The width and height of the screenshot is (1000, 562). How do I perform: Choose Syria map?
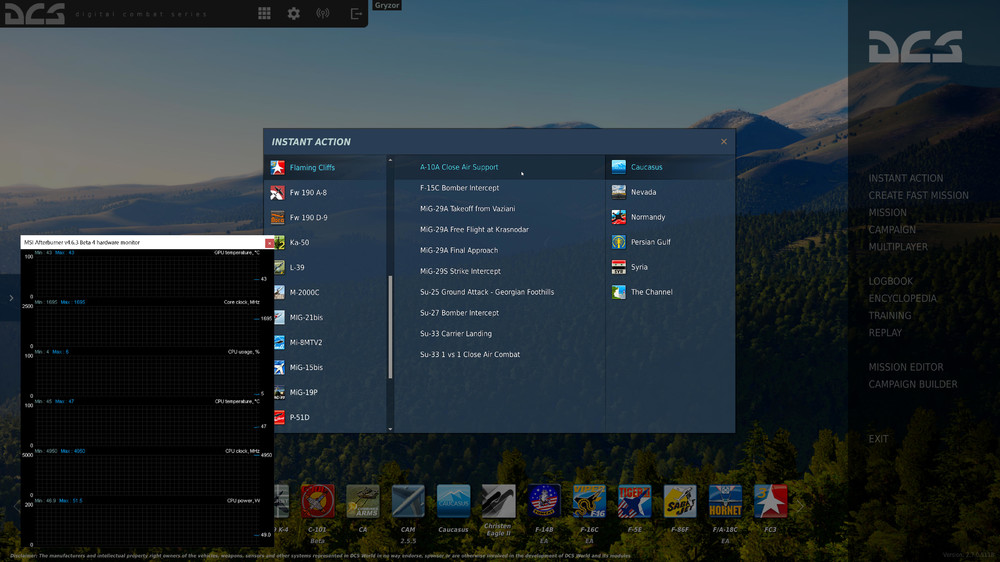click(670, 267)
